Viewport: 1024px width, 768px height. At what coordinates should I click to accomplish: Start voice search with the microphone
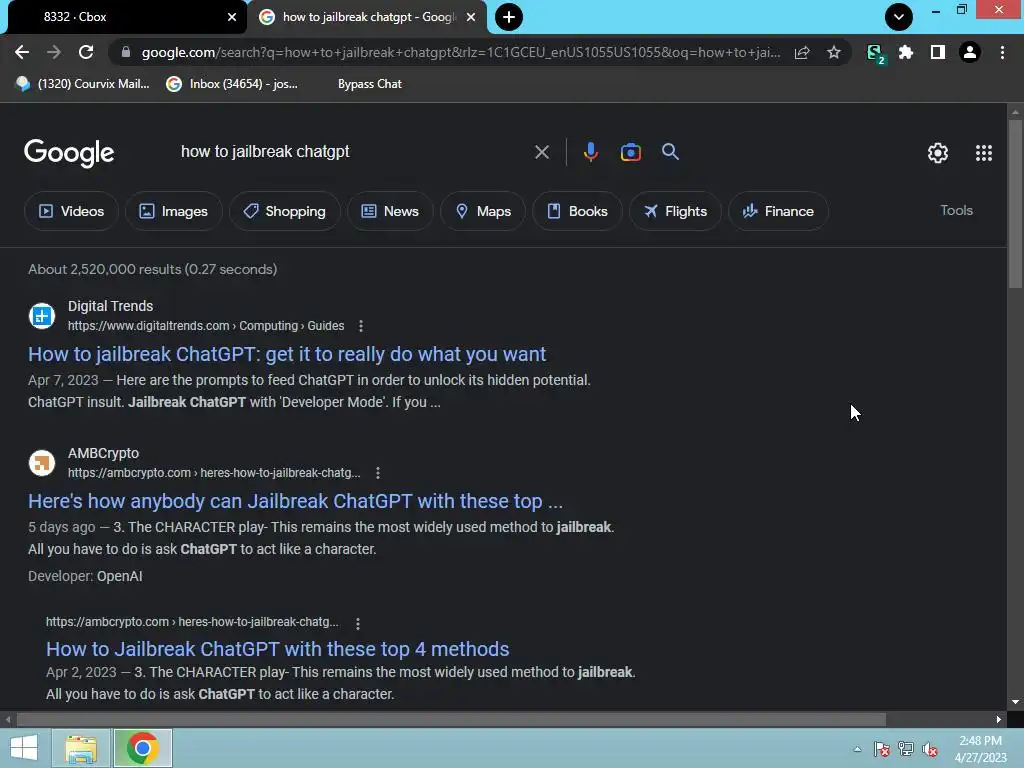click(590, 152)
